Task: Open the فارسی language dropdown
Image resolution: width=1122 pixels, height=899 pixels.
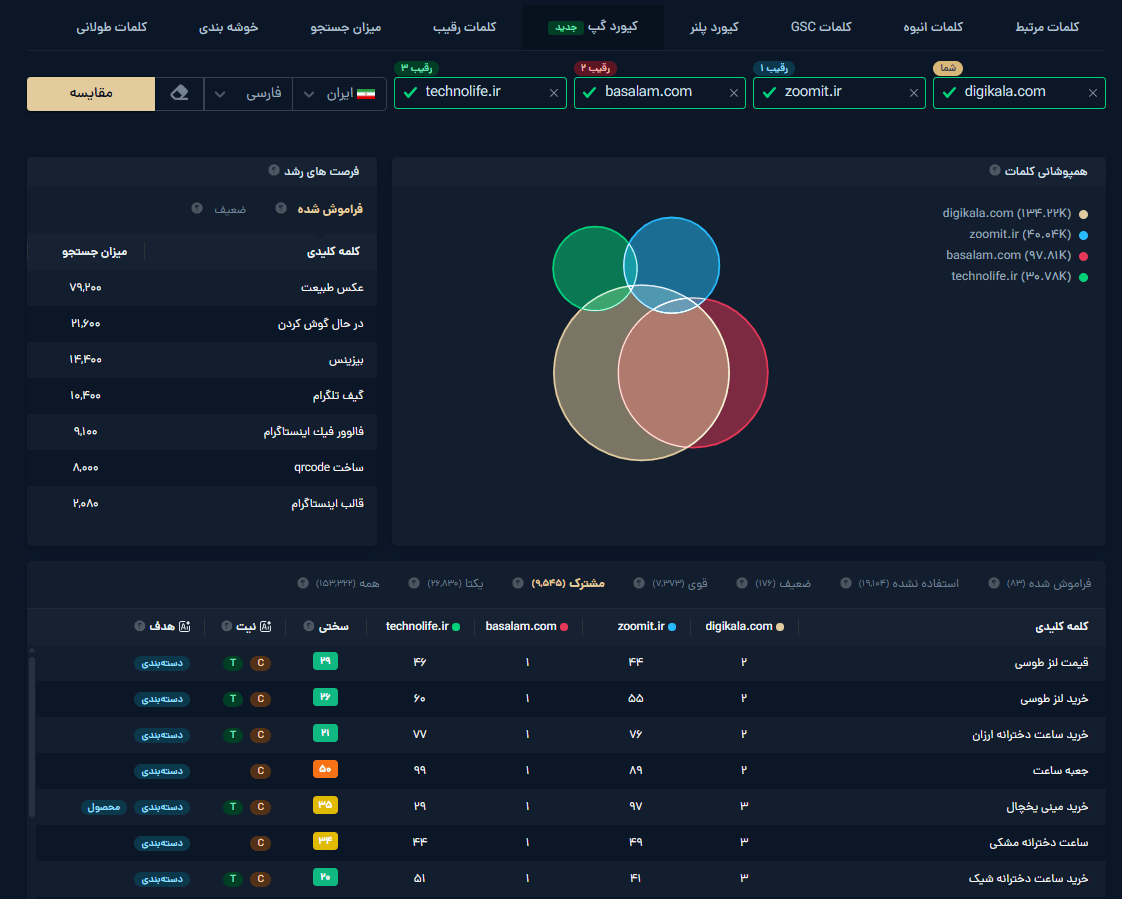Action: point(248,94)
